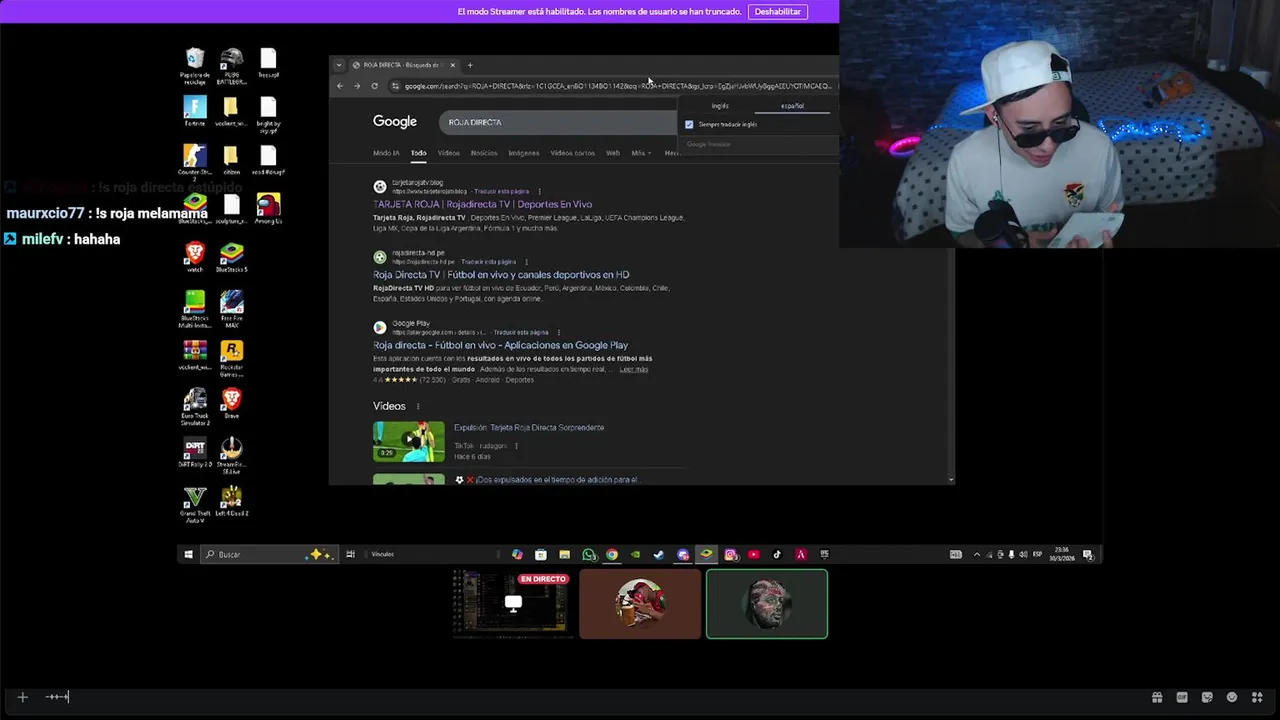Uncheck Siempre traducir inglés checkbox

point(689,124)
